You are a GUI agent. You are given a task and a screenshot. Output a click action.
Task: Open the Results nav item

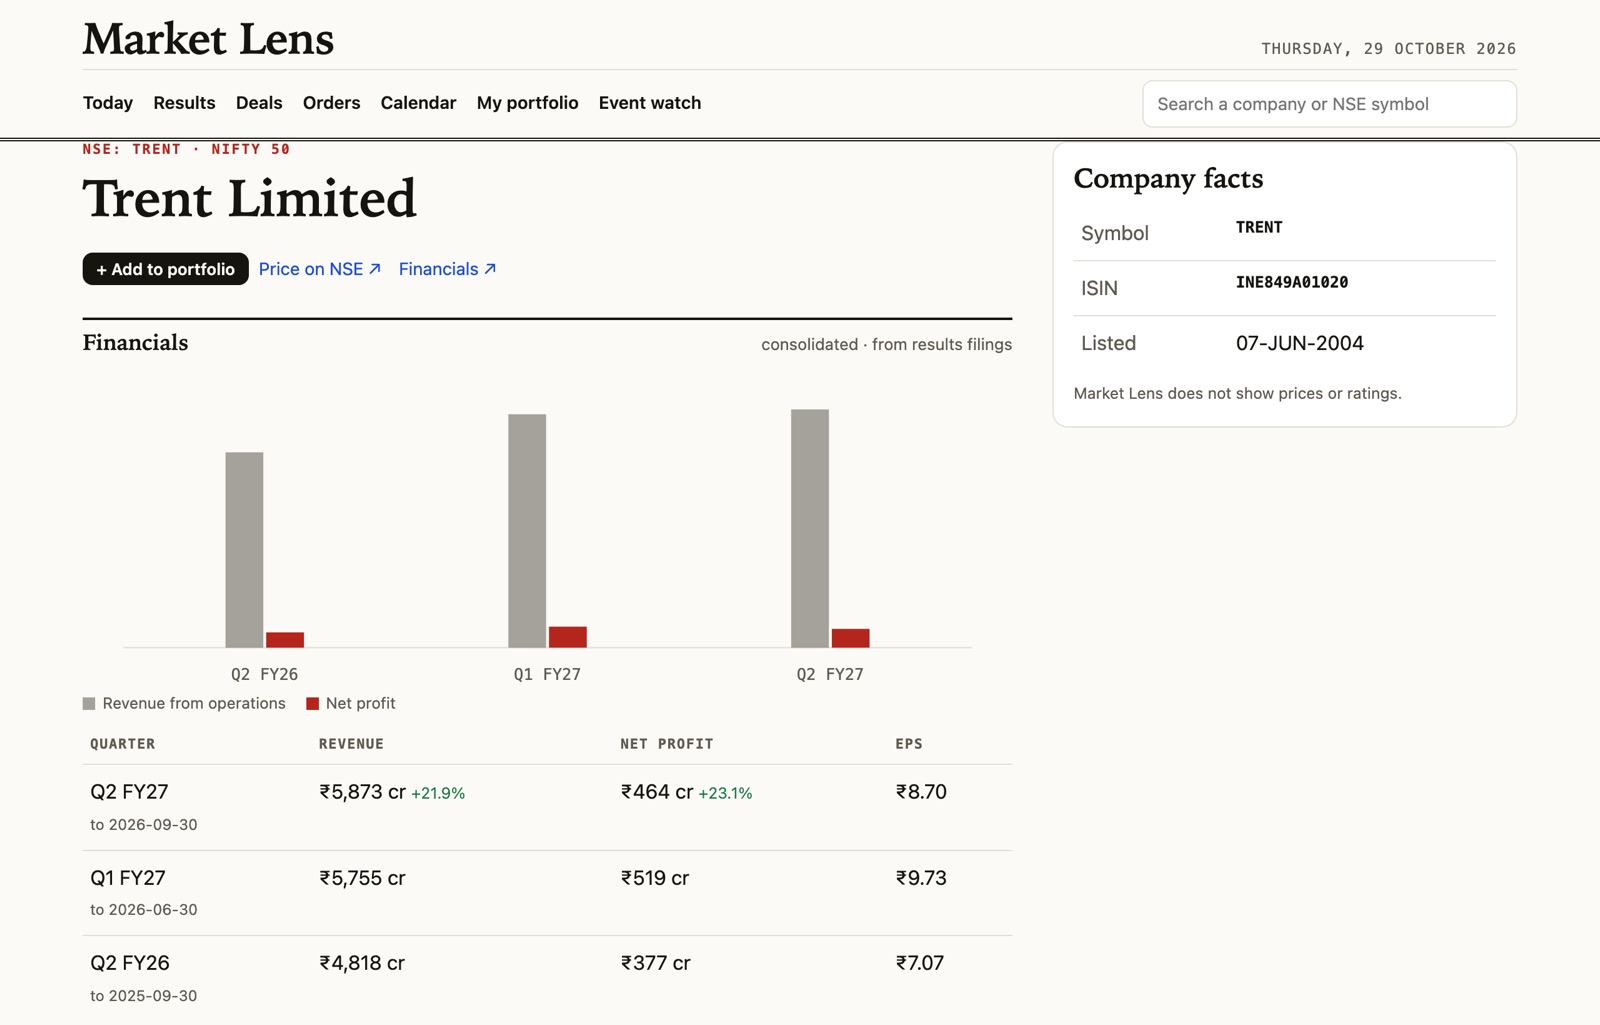pos(184,103)
